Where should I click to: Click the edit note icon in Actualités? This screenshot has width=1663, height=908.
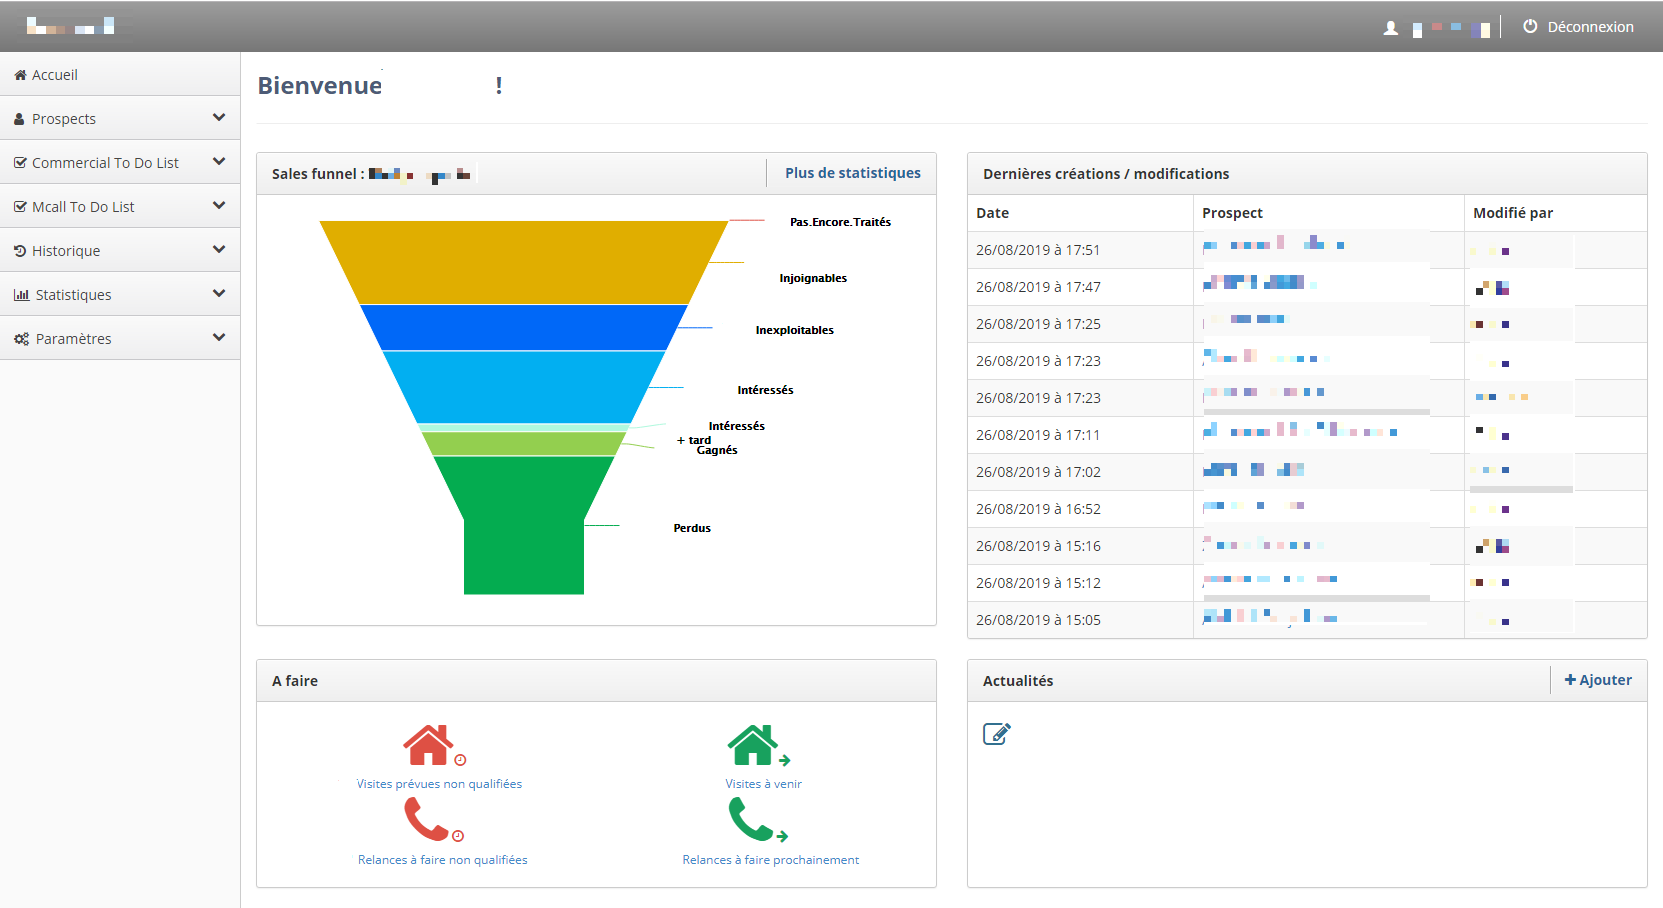(x=996, y=734)
